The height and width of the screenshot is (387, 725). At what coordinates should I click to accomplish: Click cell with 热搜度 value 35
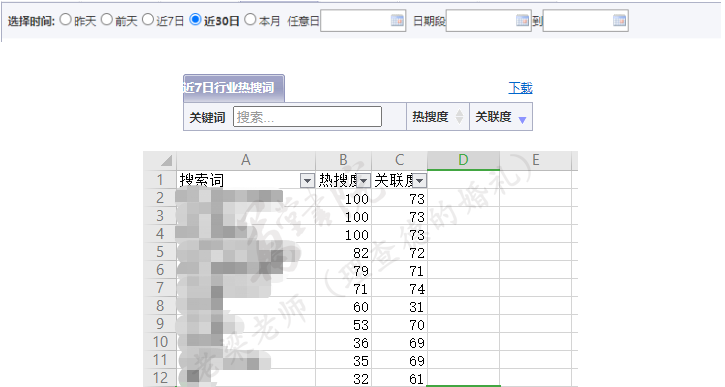344,361
